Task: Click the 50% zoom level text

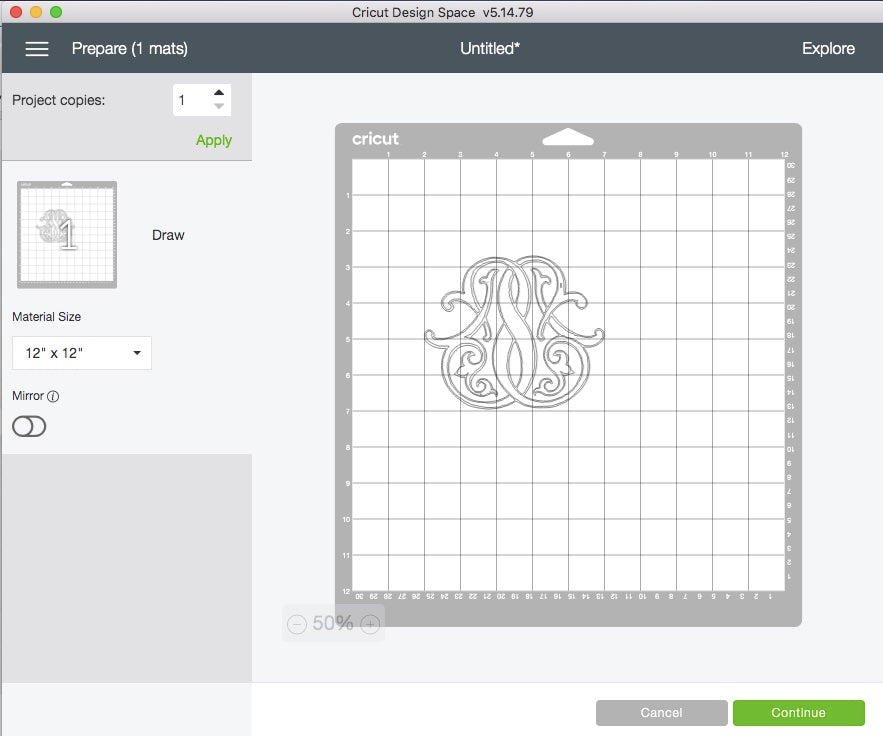Action: click(x=333, y=623)
